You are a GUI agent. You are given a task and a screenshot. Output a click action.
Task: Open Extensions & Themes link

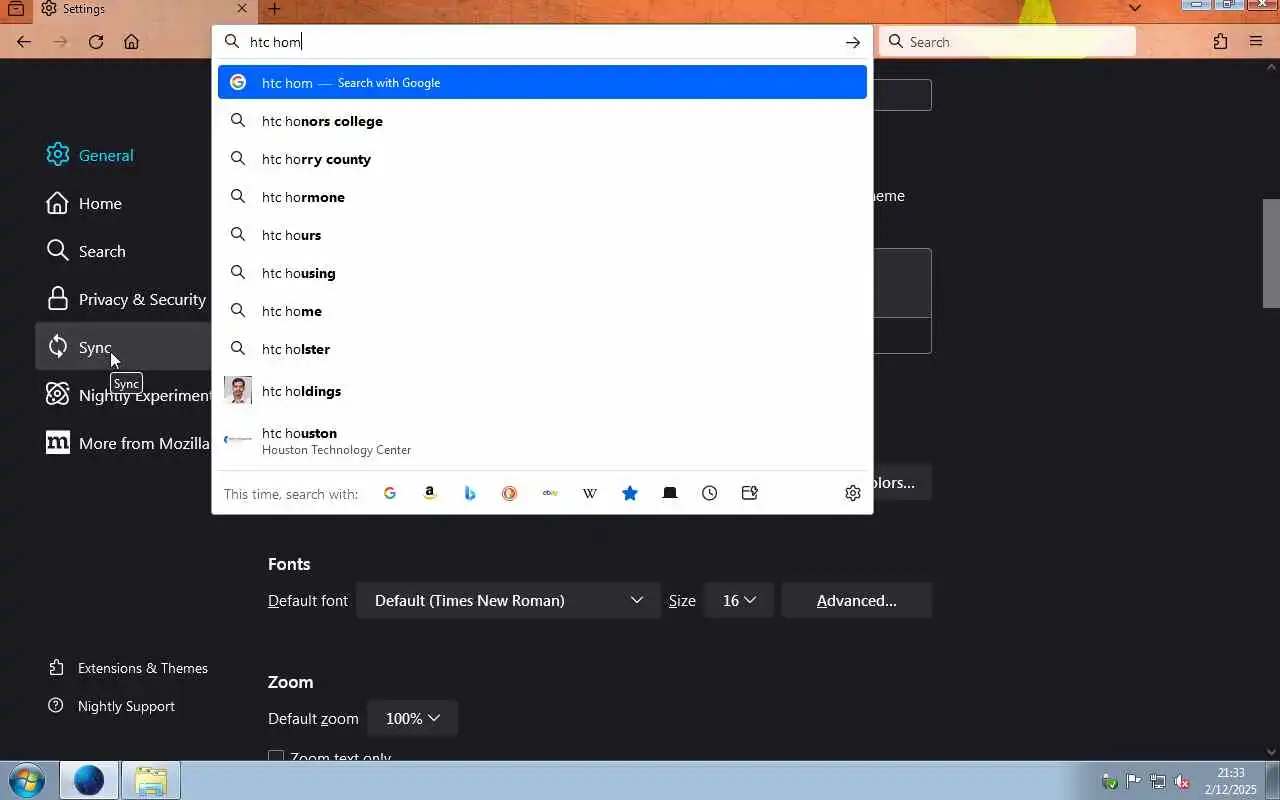tap(128, 668)
